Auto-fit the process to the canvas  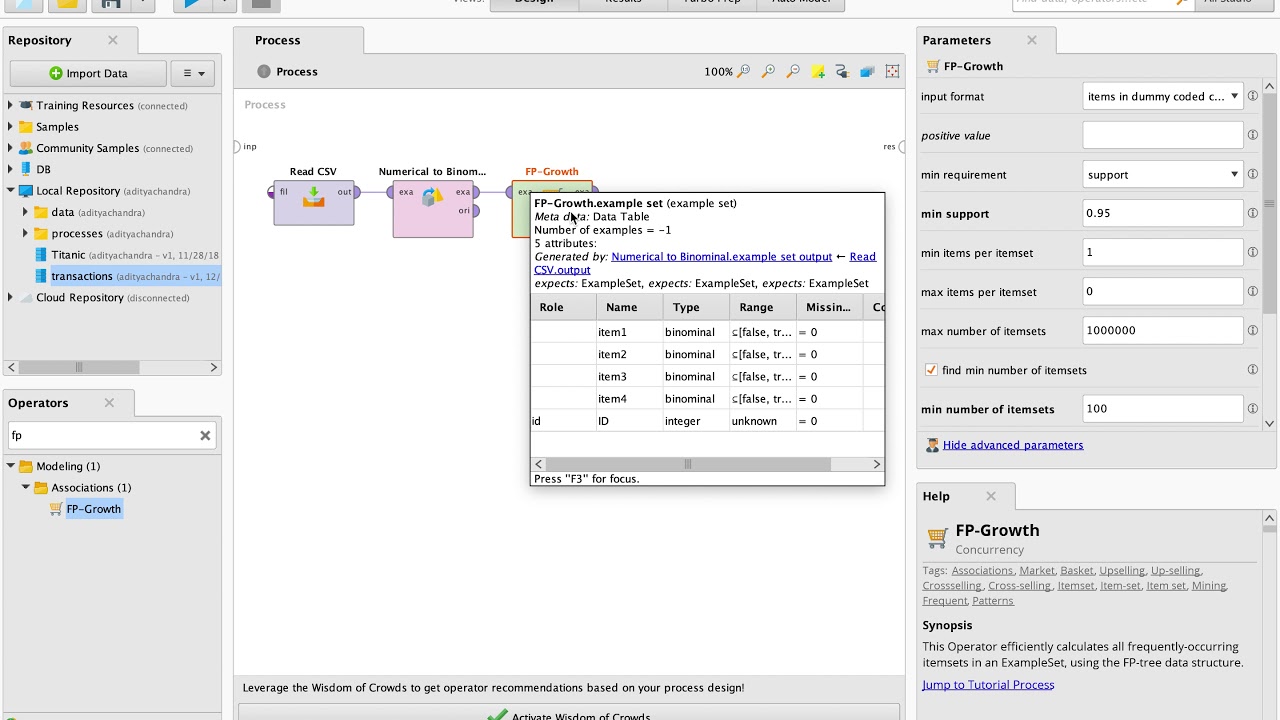[x=892, y=72]
